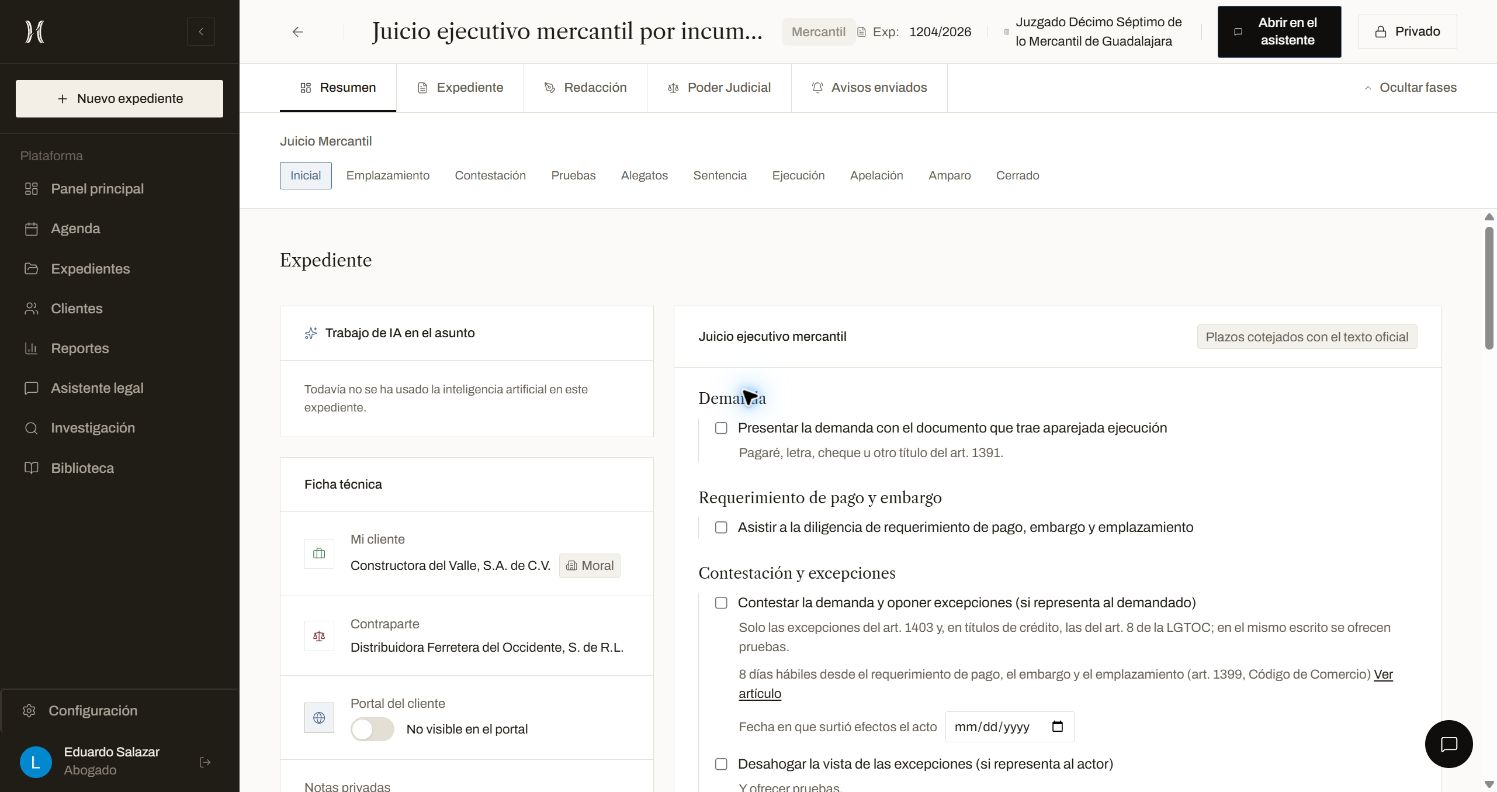The width and height of the screenshot is (1497, 792).
Task: Select the Emplazamiento phase
Action: point(388,176)
